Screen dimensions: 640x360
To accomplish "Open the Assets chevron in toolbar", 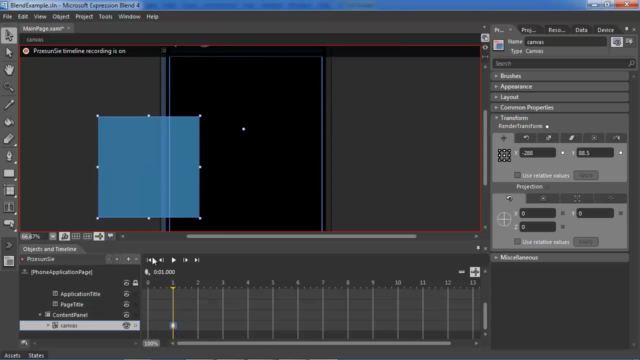I will (x=9, y=245).
